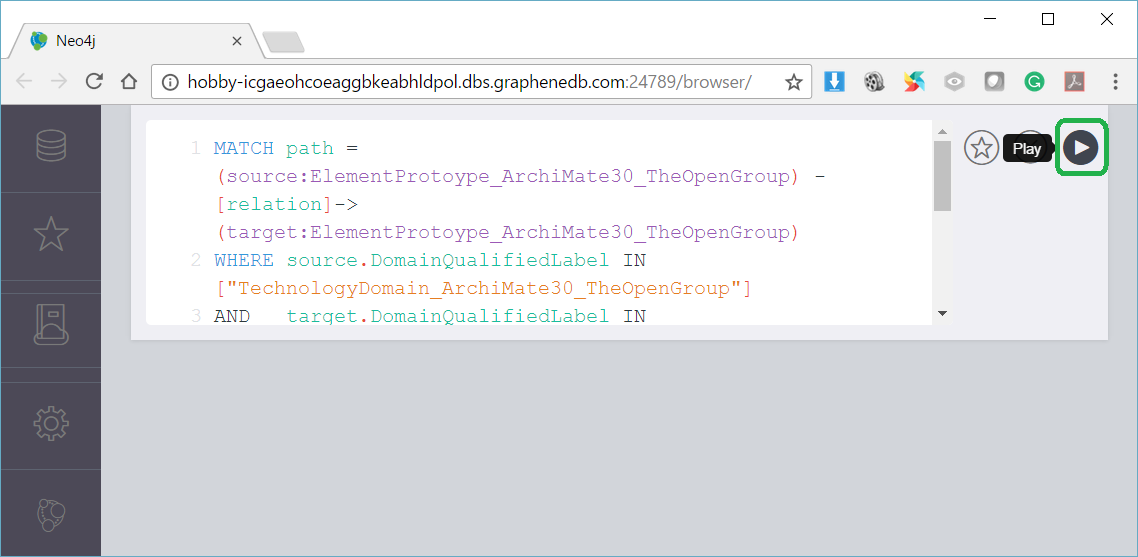Reload the page
1138x557 pixels.
(94, 82)
